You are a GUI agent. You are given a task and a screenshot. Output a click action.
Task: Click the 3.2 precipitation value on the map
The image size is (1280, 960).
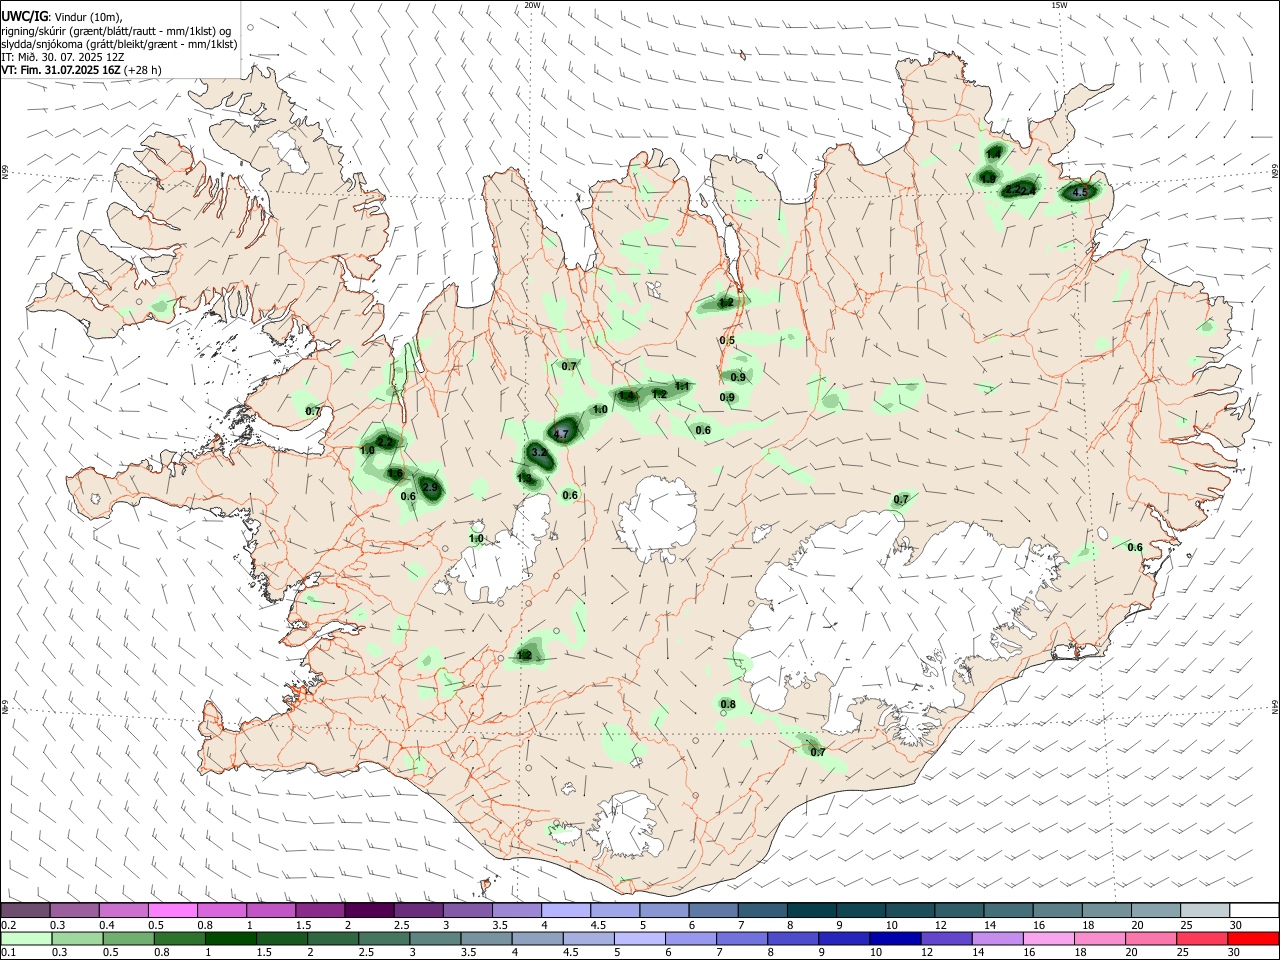click(x=539, y=453)
